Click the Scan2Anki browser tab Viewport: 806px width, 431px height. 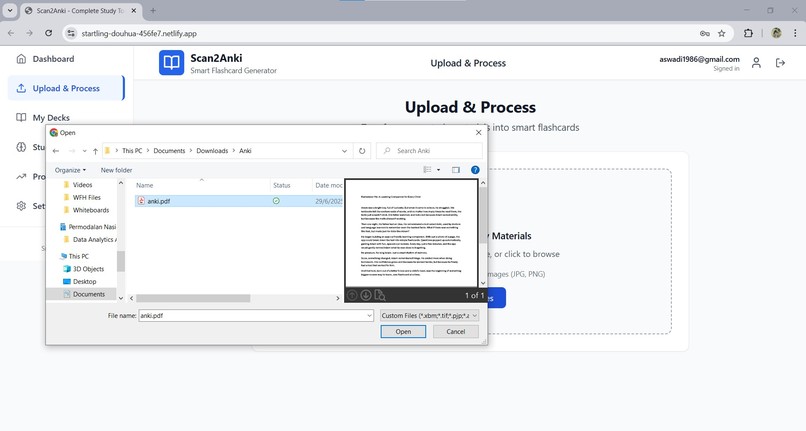click(x=82, y=10)
